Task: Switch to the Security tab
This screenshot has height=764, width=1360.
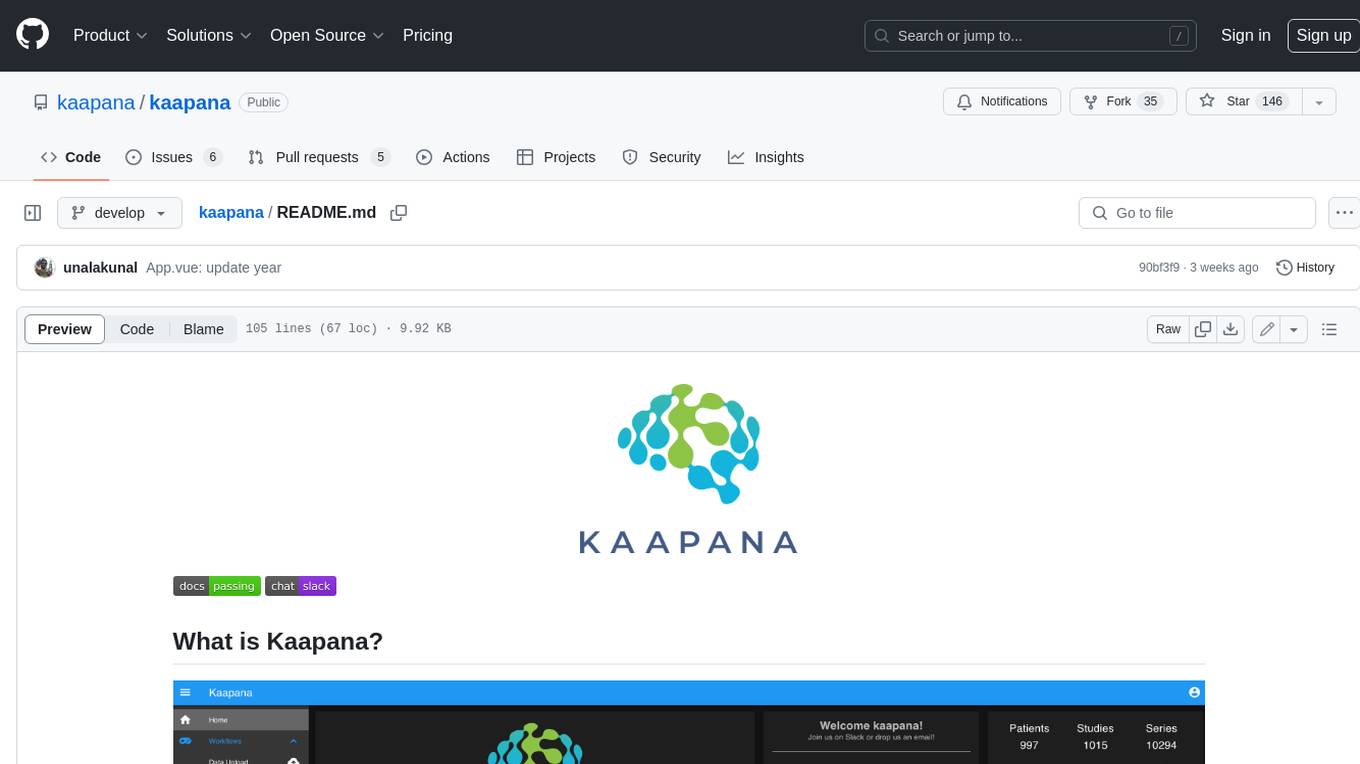Action: 661,157
